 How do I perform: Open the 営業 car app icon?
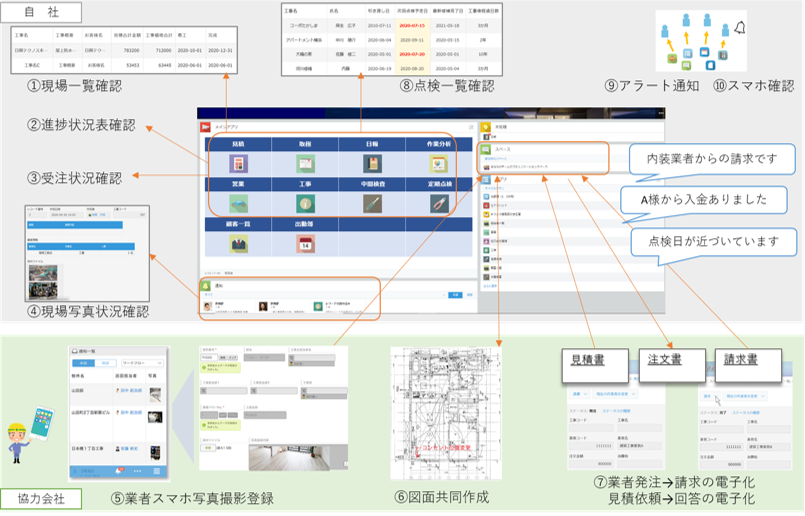coord(238,204)
